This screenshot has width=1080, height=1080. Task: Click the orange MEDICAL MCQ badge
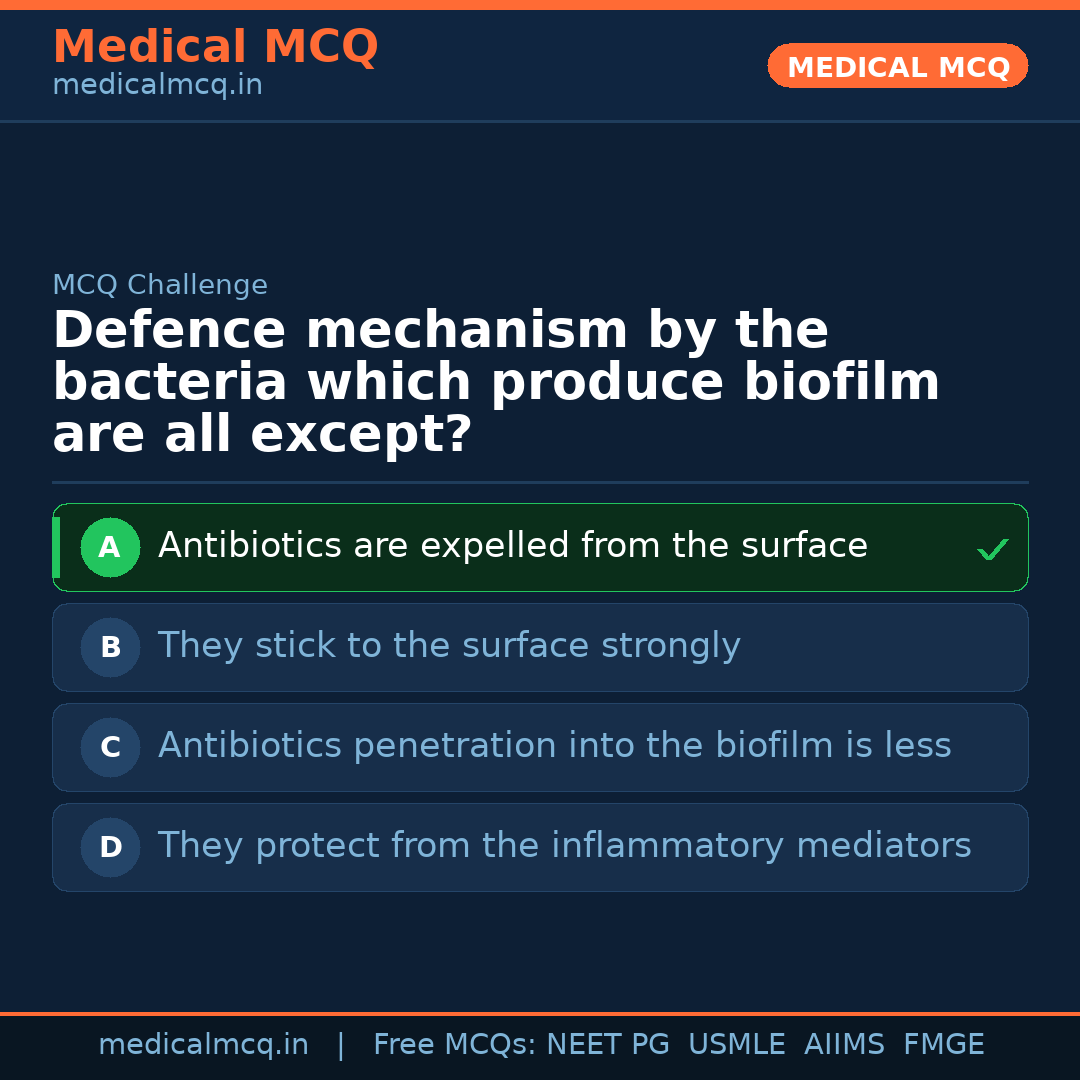[897, 66]
